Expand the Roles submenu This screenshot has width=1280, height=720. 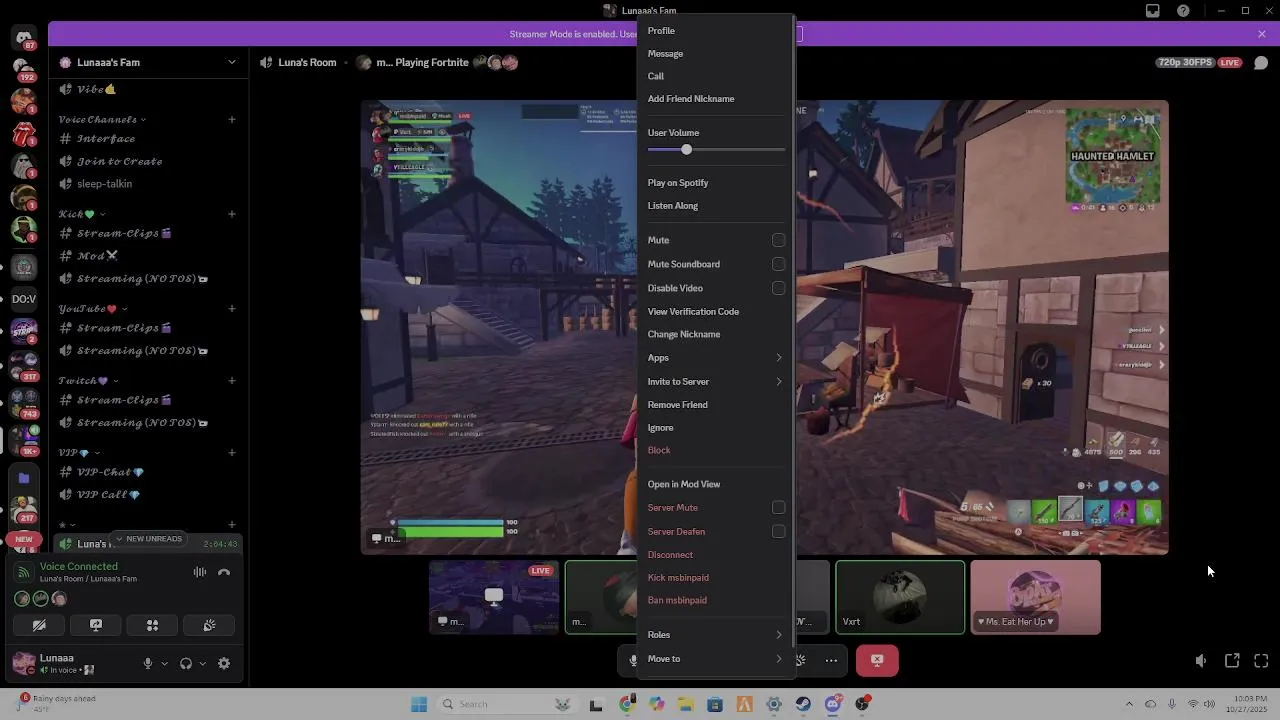[x=715, y=635]
